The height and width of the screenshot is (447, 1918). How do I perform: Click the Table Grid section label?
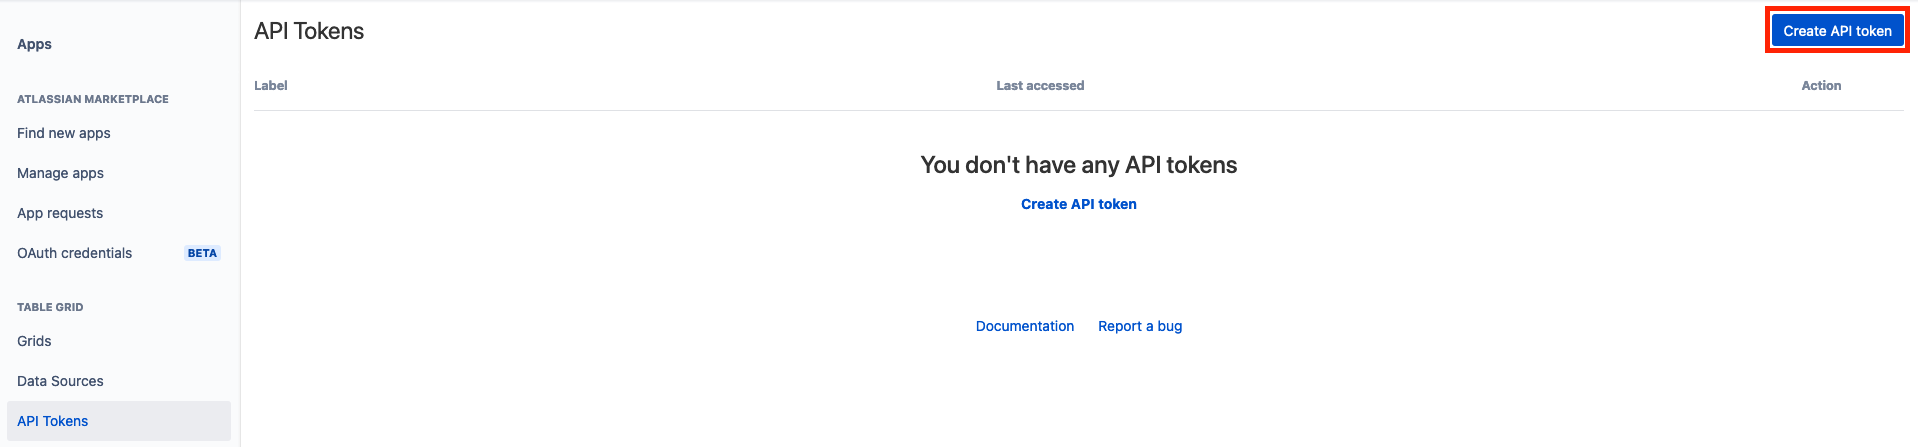click(x=50, y=307)
